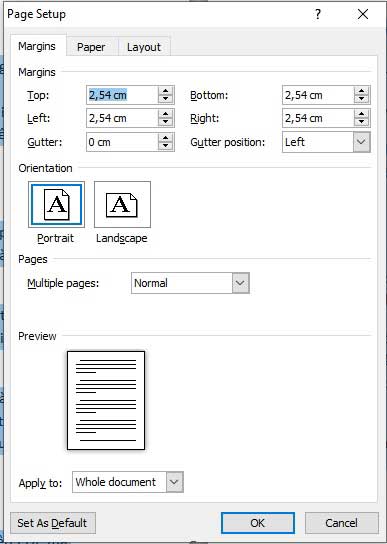
Task: Expand the Multiple pages dropdown
Action: coord(241,283)
